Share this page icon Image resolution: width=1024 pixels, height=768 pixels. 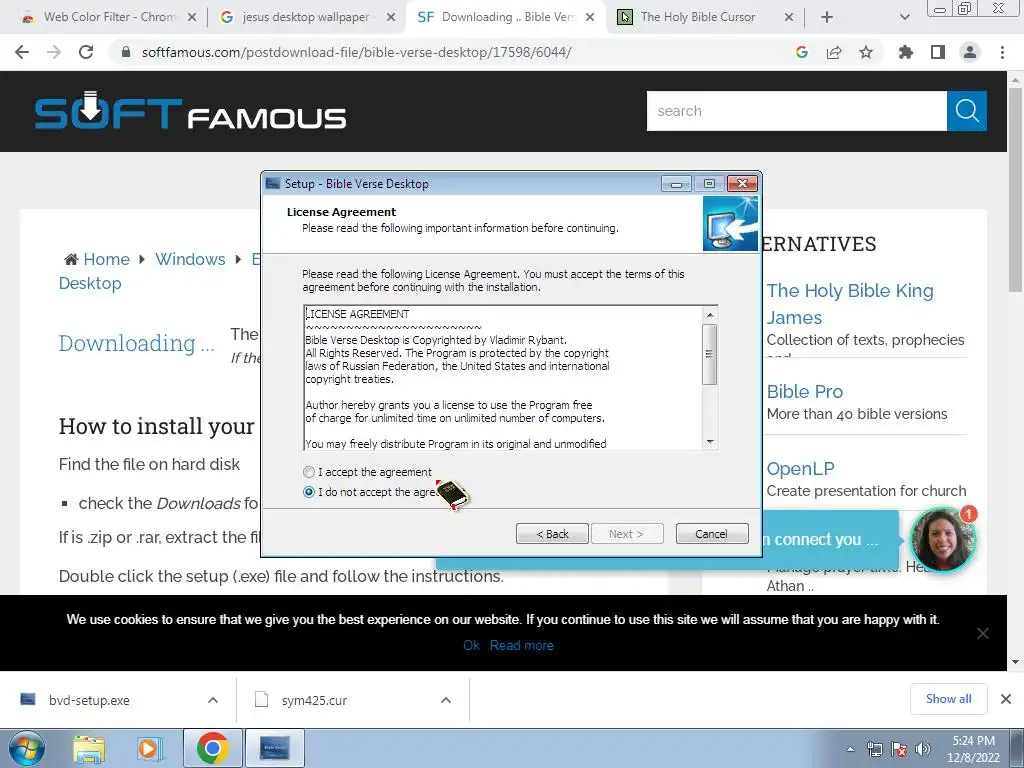click(x=834, y=52)
